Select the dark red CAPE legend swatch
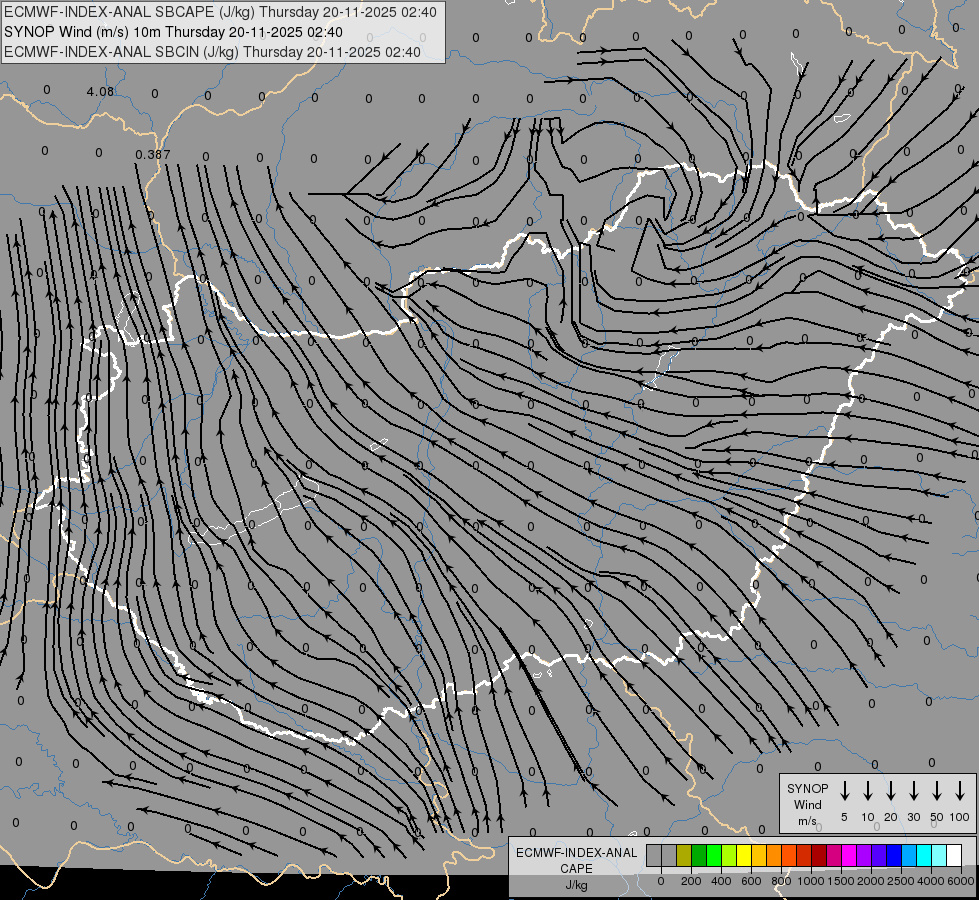 coord(819,855)
